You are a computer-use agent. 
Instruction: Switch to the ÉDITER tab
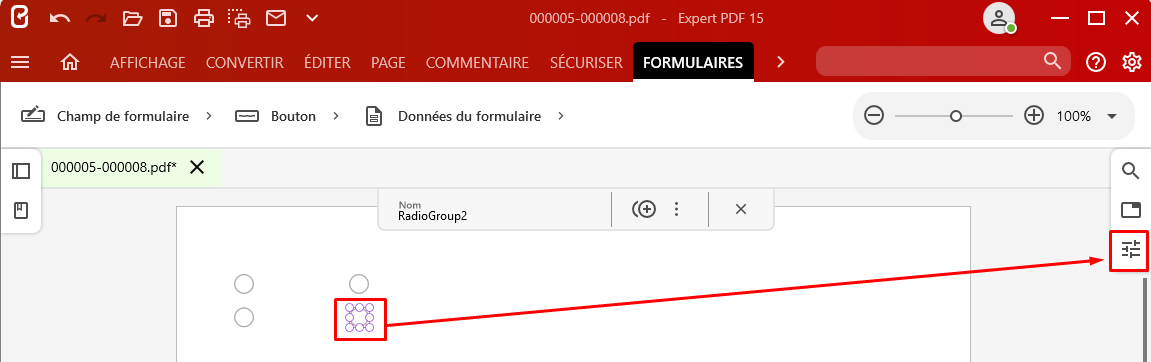coord(327,62)
